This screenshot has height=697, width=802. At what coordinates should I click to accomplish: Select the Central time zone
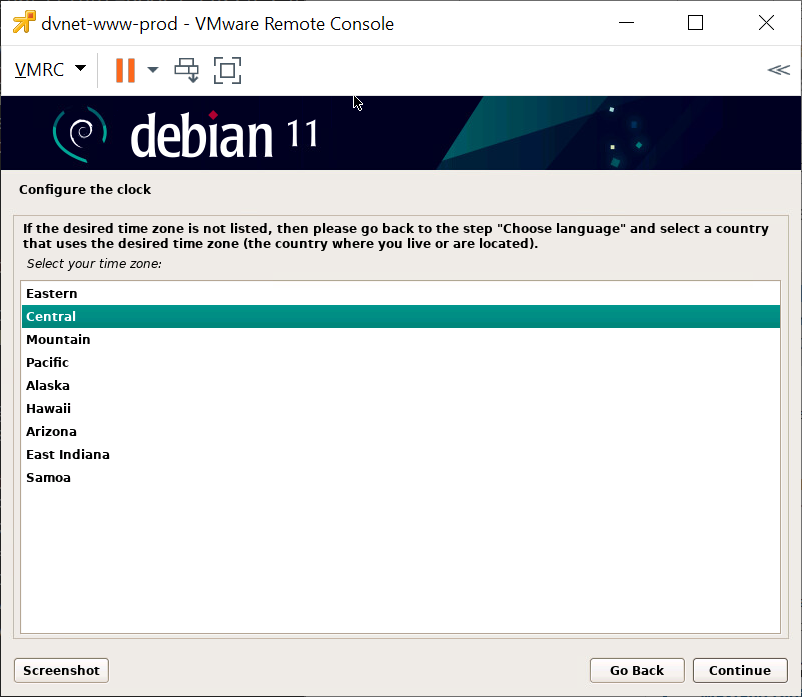[51, 317]
